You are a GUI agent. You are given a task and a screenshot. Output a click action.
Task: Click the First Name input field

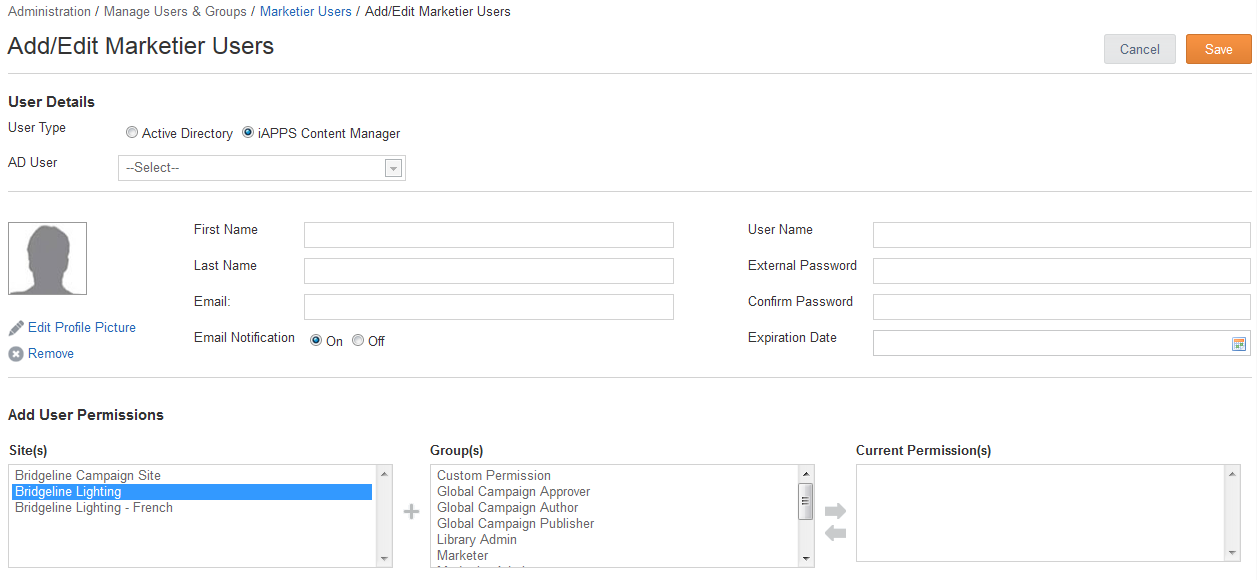[x=488, y=235]
